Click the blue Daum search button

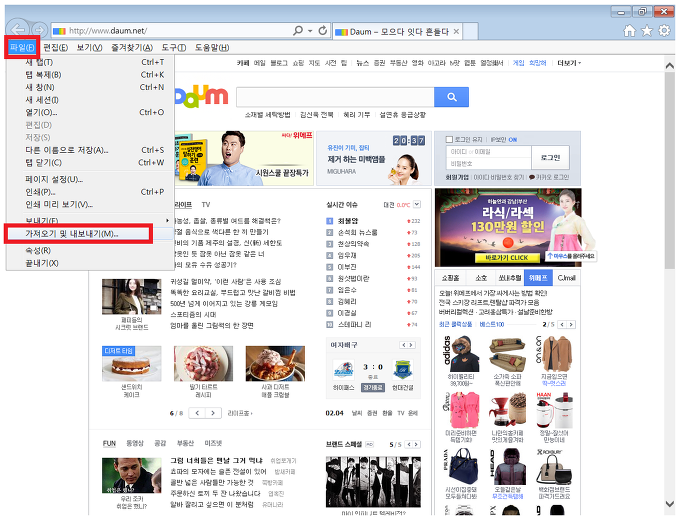click(x=451, y=97)
